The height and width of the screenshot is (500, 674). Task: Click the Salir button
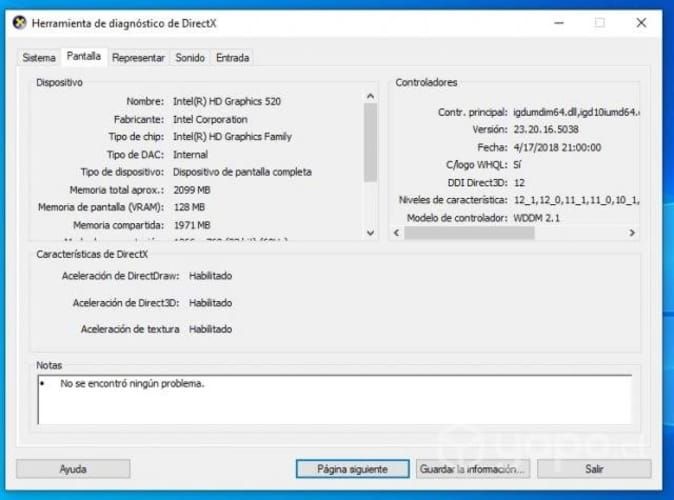[x=594, y=469]
